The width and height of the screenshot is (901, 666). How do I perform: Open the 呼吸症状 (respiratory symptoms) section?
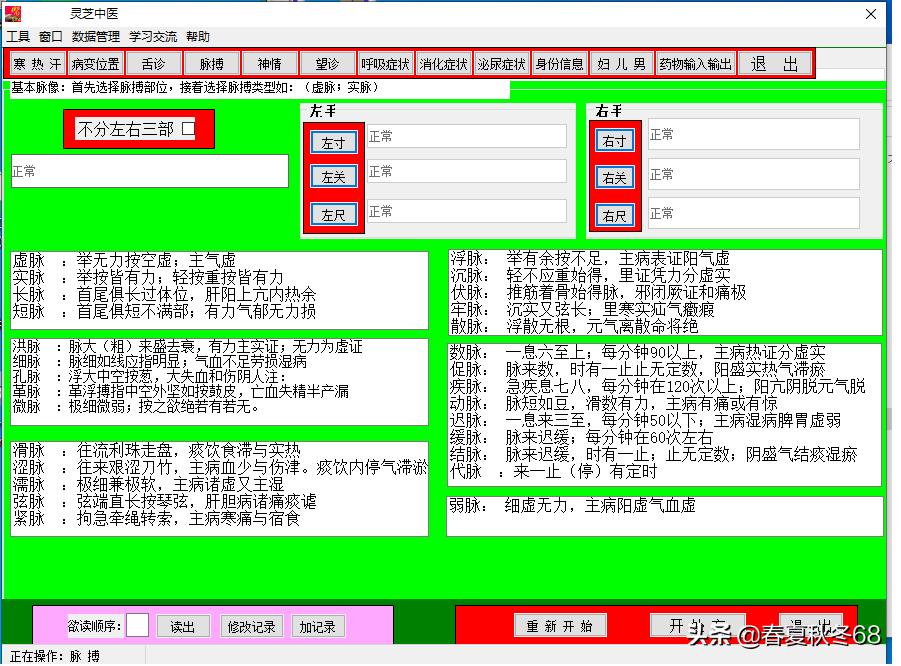click(385, 62)
